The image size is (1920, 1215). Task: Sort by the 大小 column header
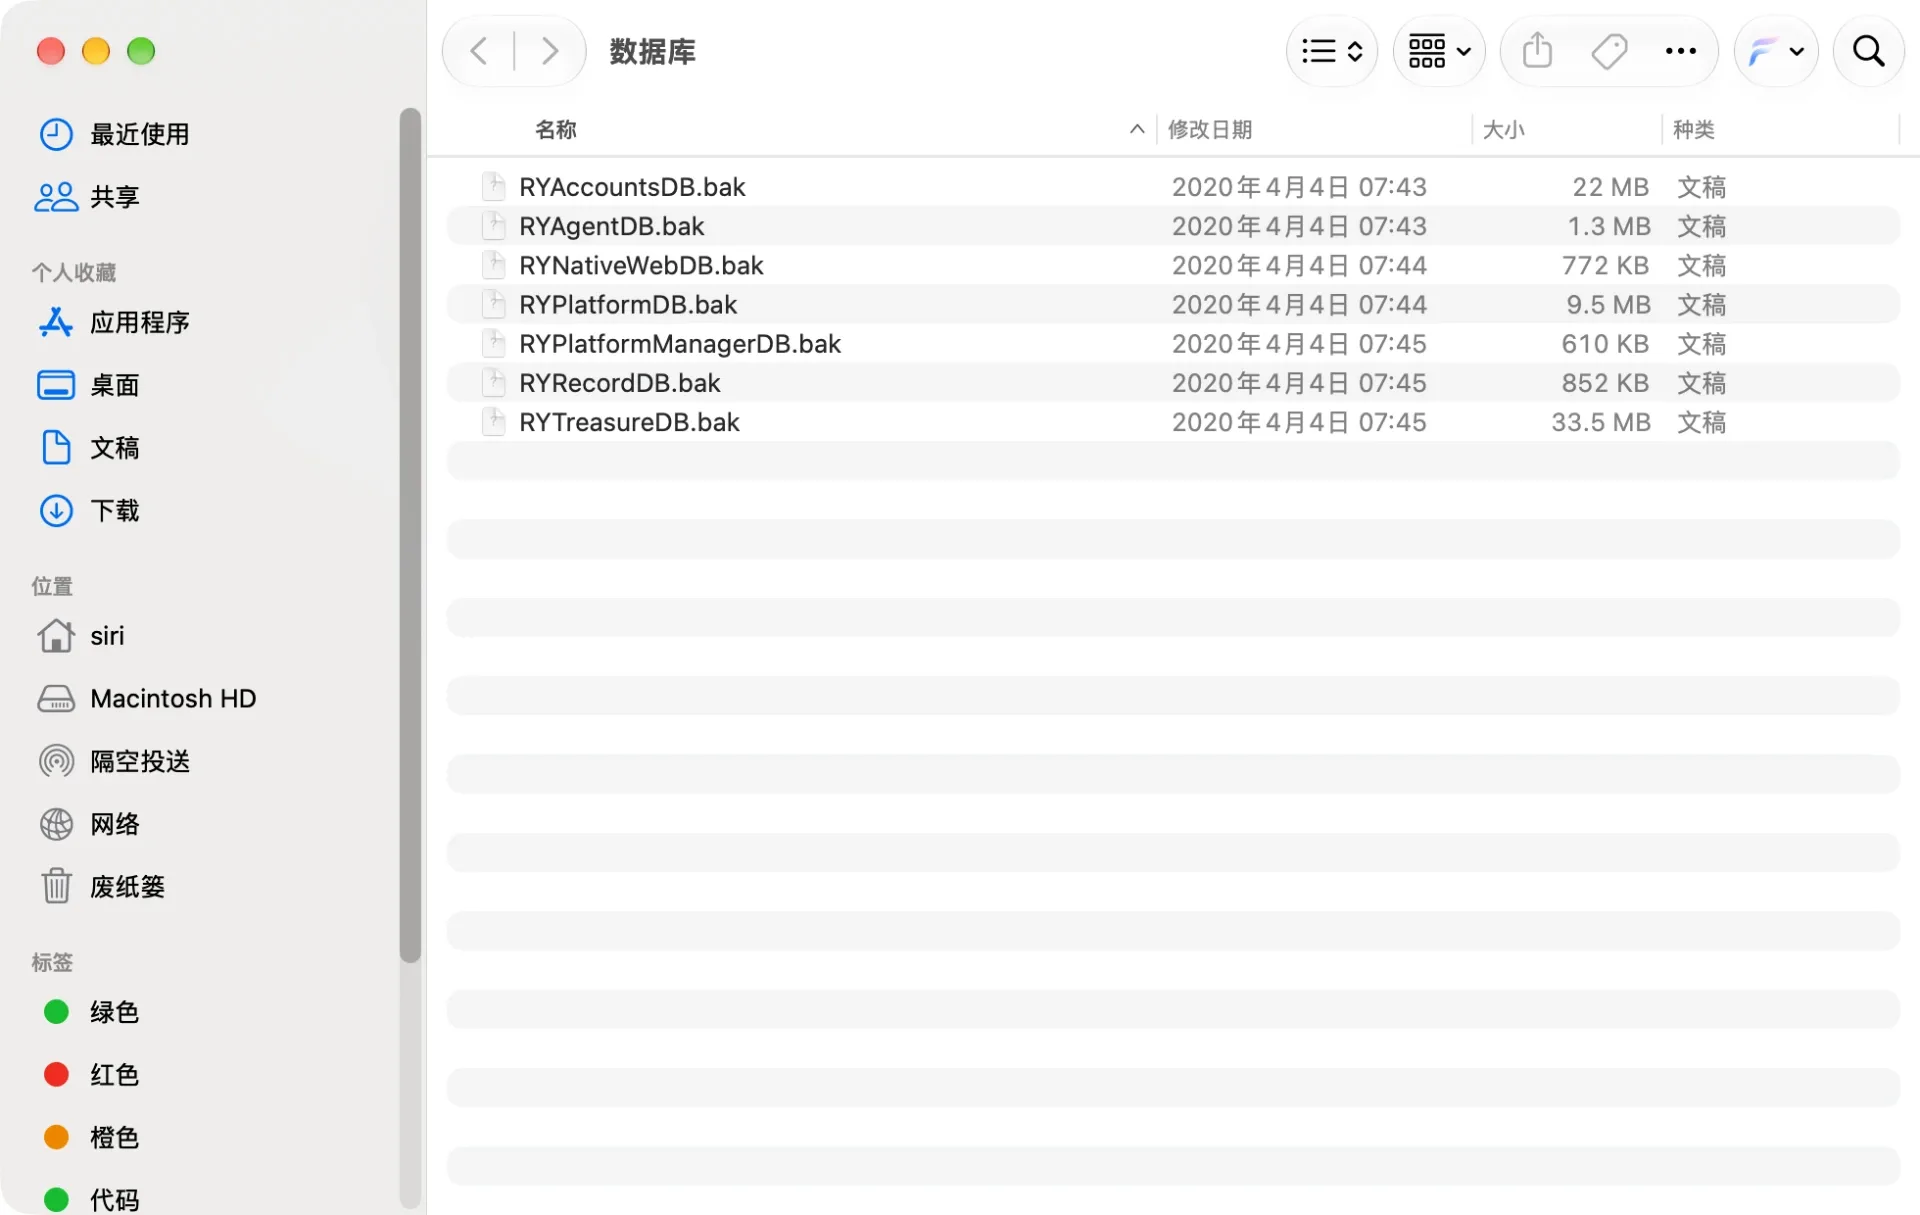1503,130
